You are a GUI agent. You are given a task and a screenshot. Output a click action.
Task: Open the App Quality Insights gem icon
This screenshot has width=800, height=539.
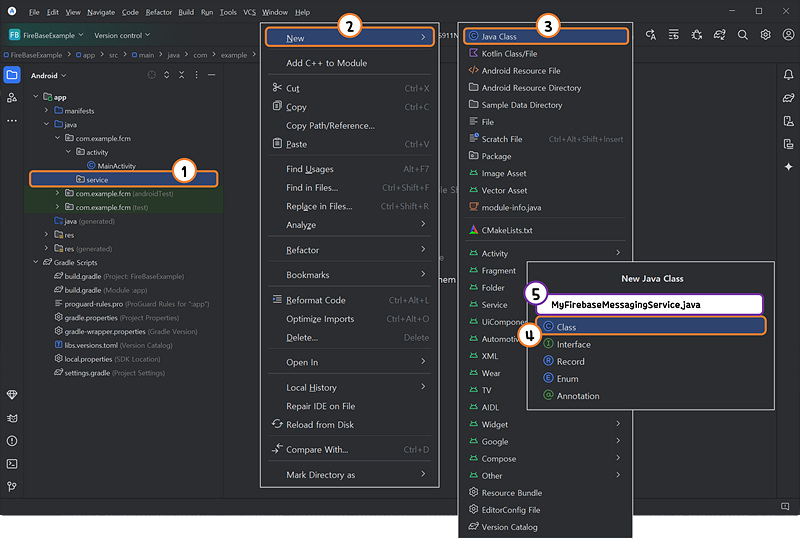12,395
